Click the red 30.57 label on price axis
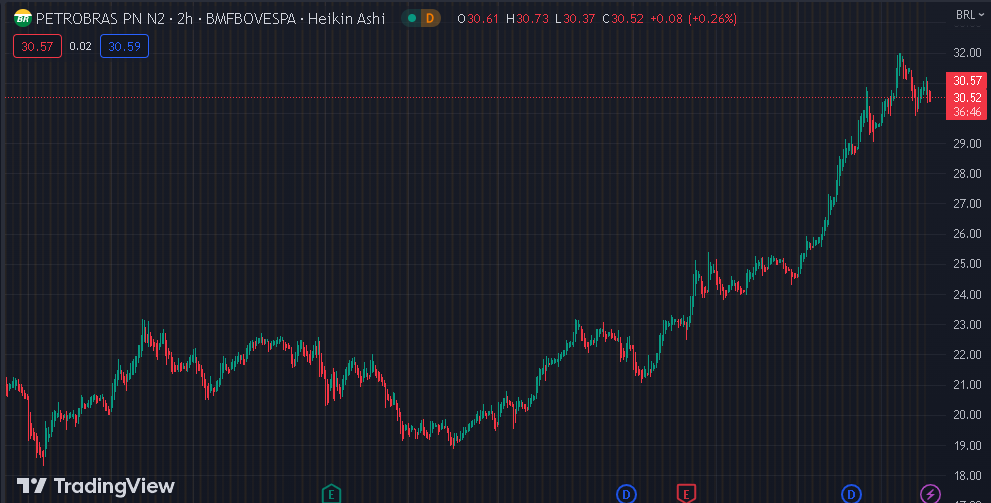The width and height of the screenshot is (991, 503). tap(966, 80)
